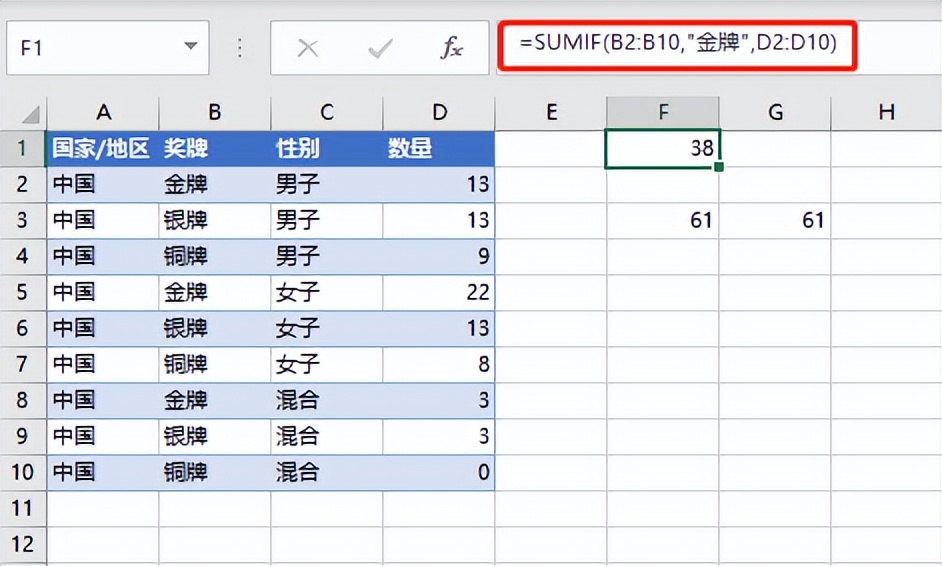
Task: Select row 2 header
Action: pyautogui.click(x=23, y=184)
